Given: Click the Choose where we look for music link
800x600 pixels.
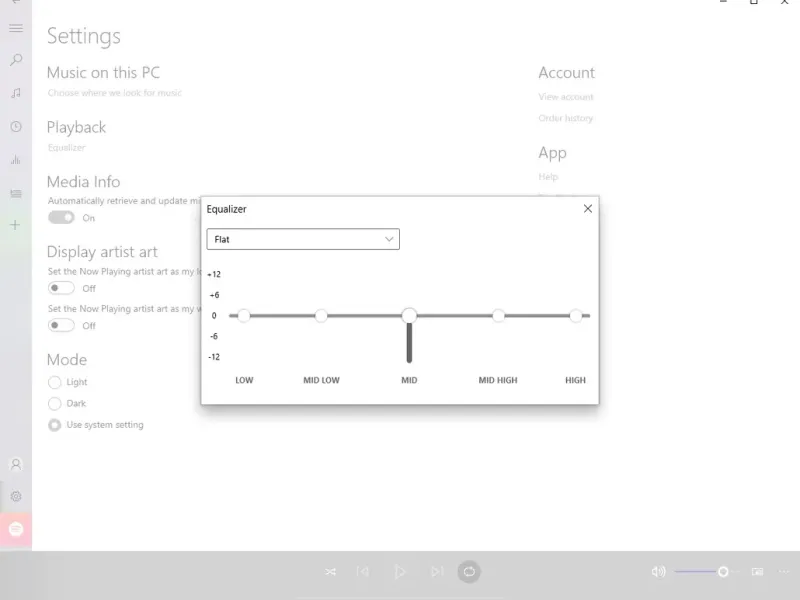Looking at the screenshot, I should click(x=115, y=93).
